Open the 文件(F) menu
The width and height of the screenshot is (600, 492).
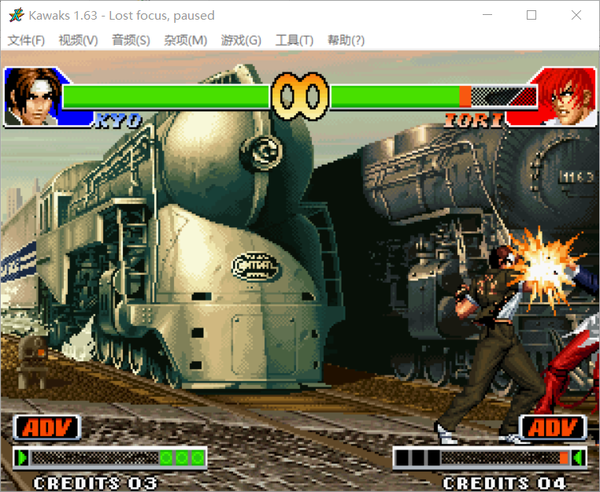click(x=26, y=40)
